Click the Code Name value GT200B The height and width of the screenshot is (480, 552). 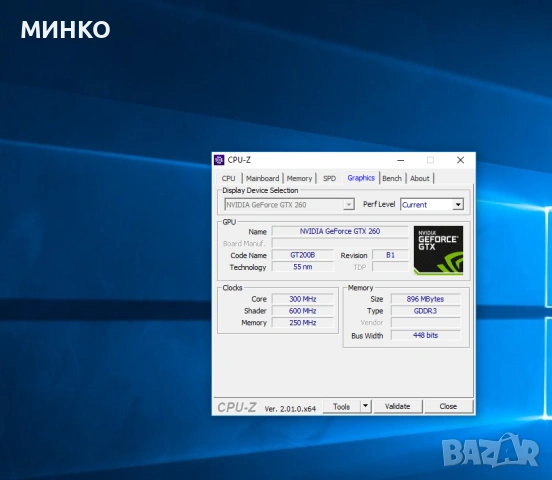click(x=302, y=255)
